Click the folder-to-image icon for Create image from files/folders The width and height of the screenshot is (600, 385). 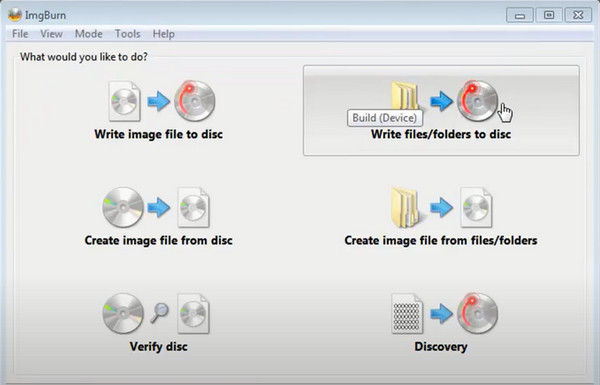[x=442, y=207]
